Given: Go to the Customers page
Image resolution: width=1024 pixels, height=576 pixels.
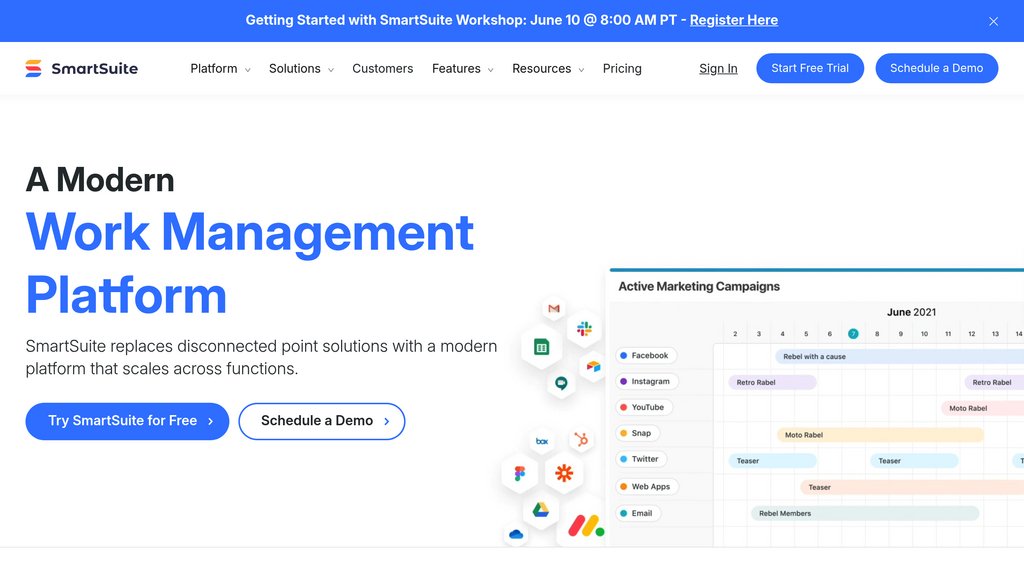Looking at the screenshot, I should (383, 69).
